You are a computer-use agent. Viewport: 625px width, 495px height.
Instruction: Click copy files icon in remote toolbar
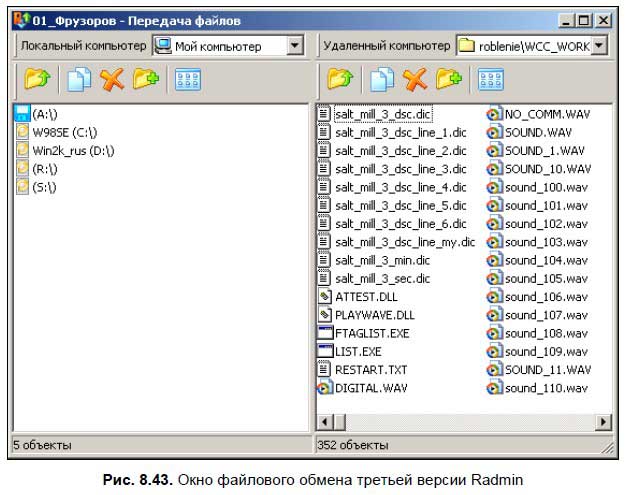[381, 79]
